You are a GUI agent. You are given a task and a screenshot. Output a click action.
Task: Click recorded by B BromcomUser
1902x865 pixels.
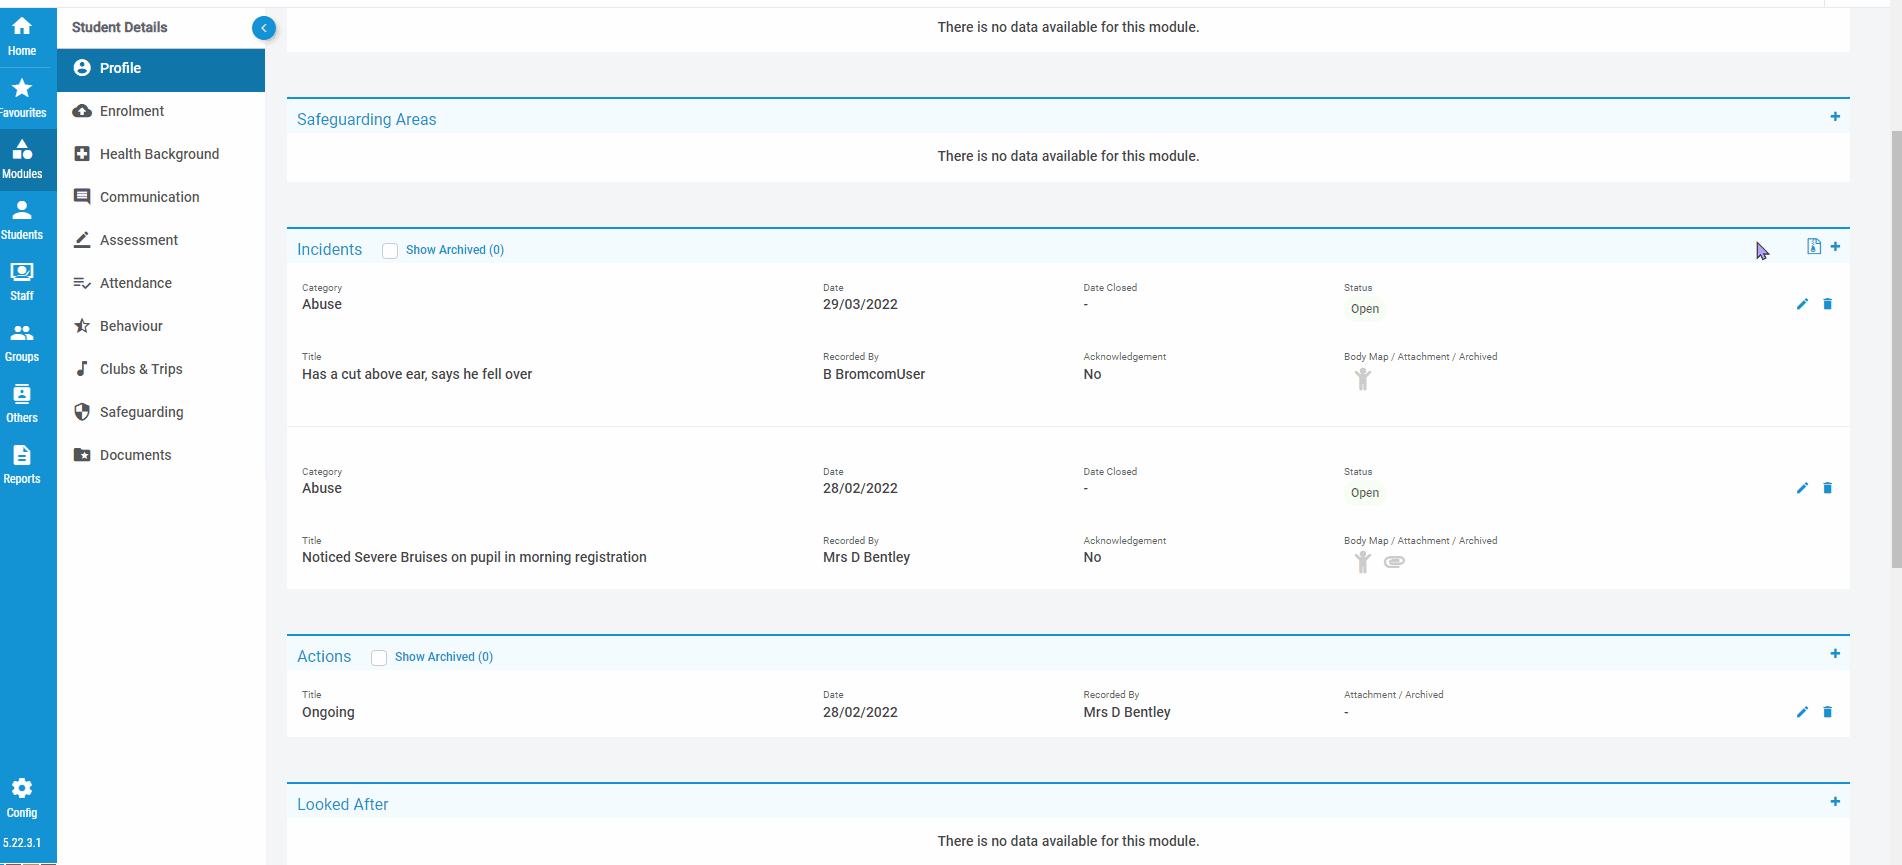pos(874,374)
